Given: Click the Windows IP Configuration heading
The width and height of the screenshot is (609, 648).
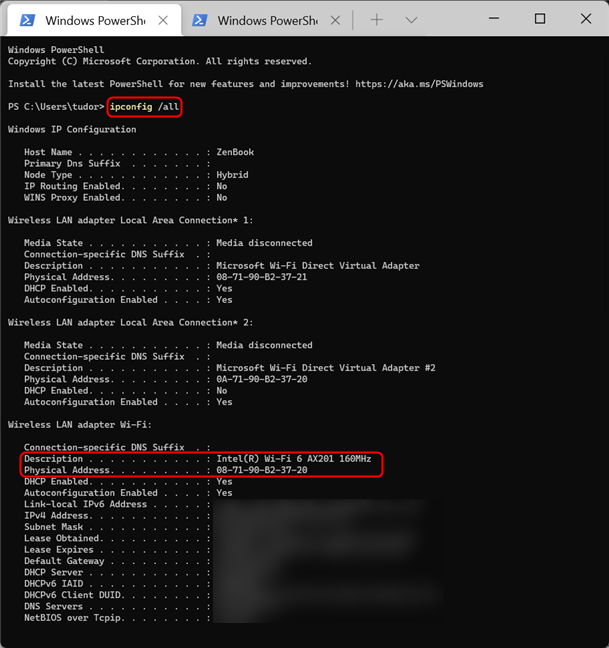Looking at the screenshot, I should (x=72, y=129).
